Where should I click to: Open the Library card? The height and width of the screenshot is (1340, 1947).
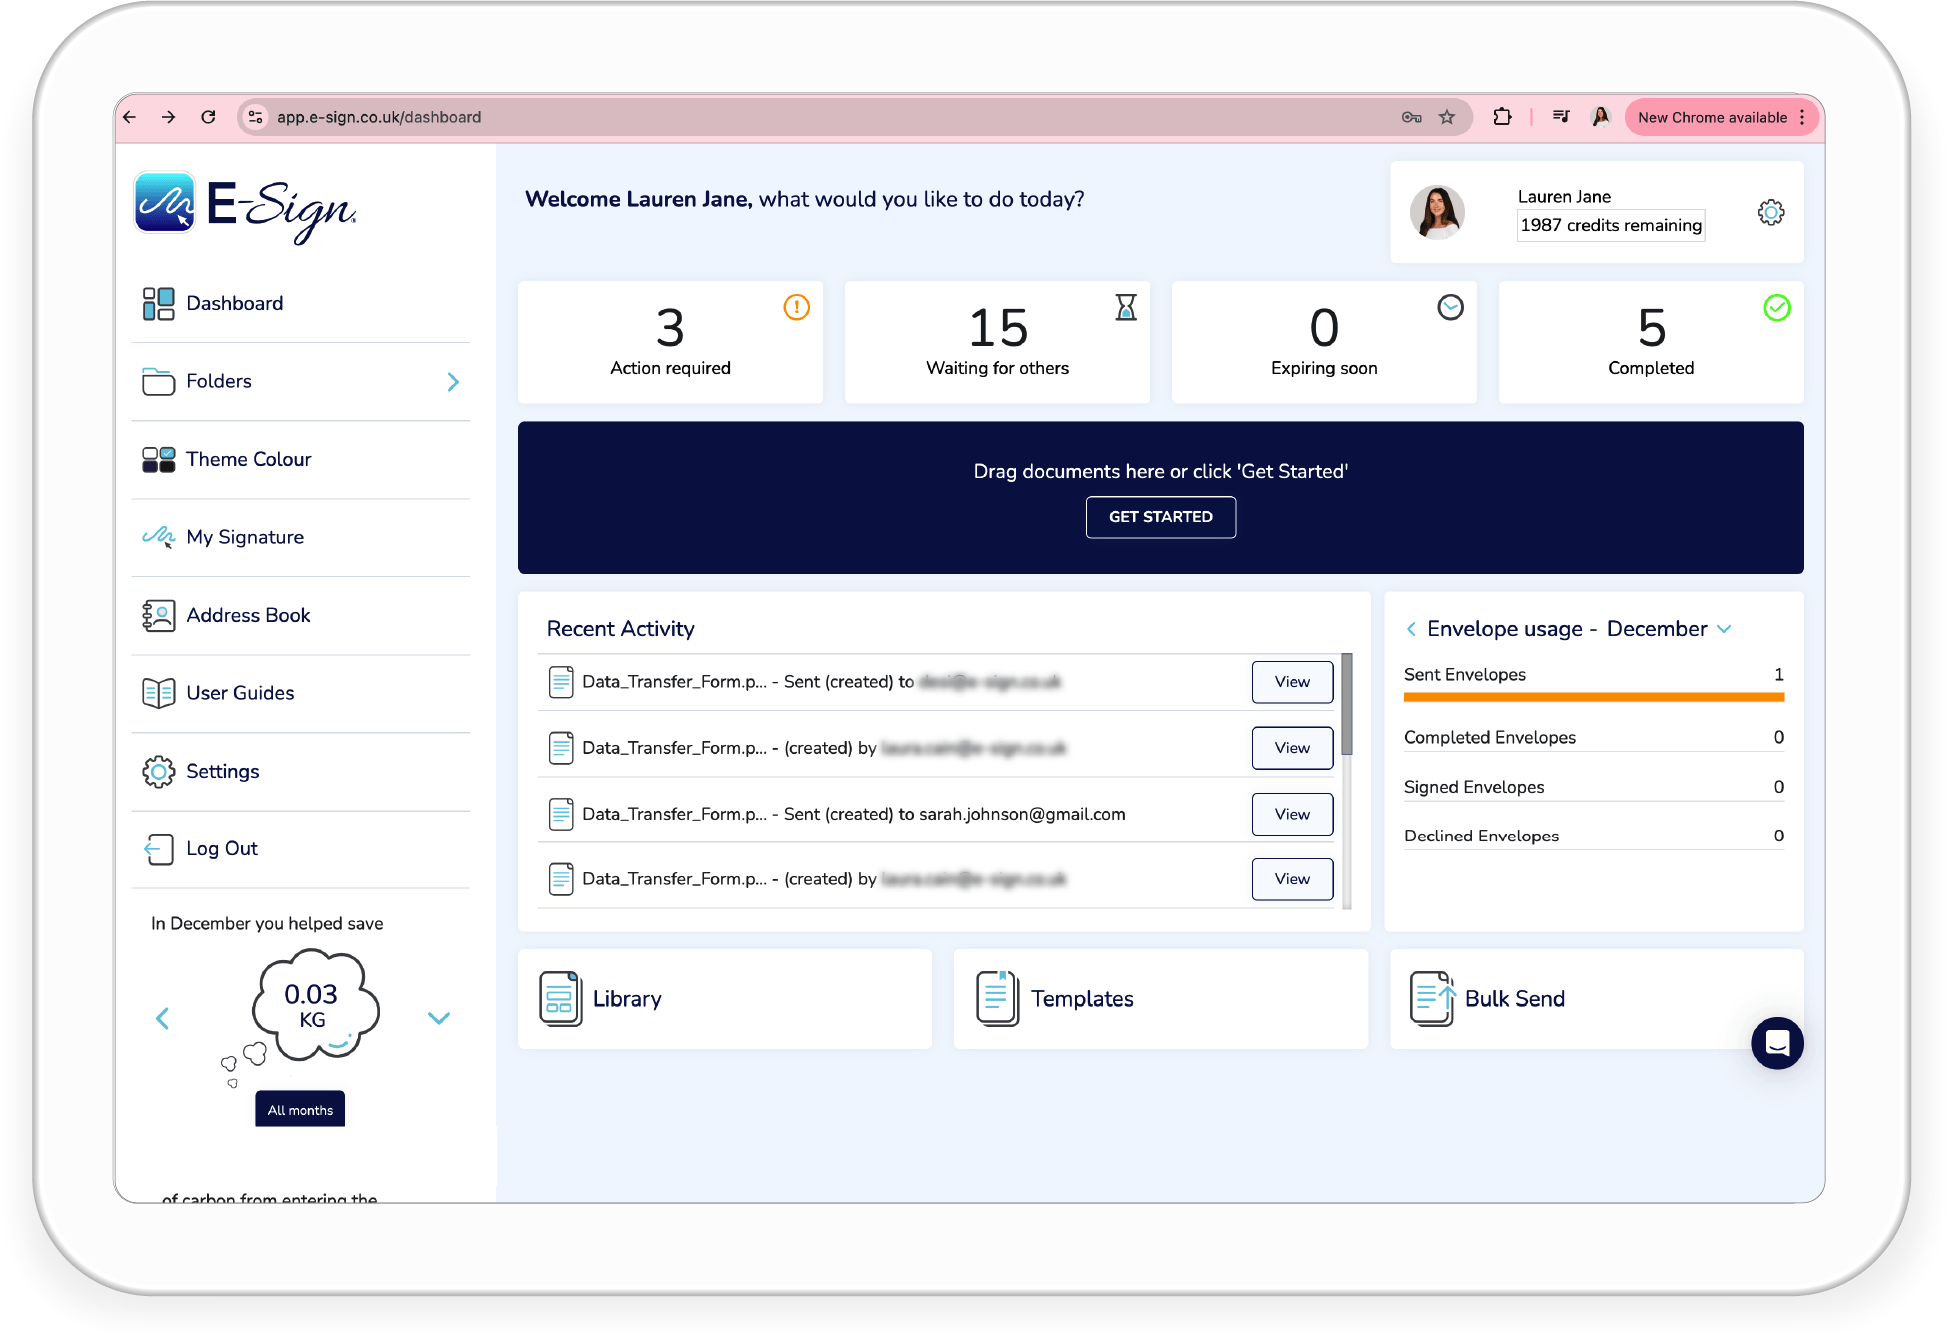725,999
